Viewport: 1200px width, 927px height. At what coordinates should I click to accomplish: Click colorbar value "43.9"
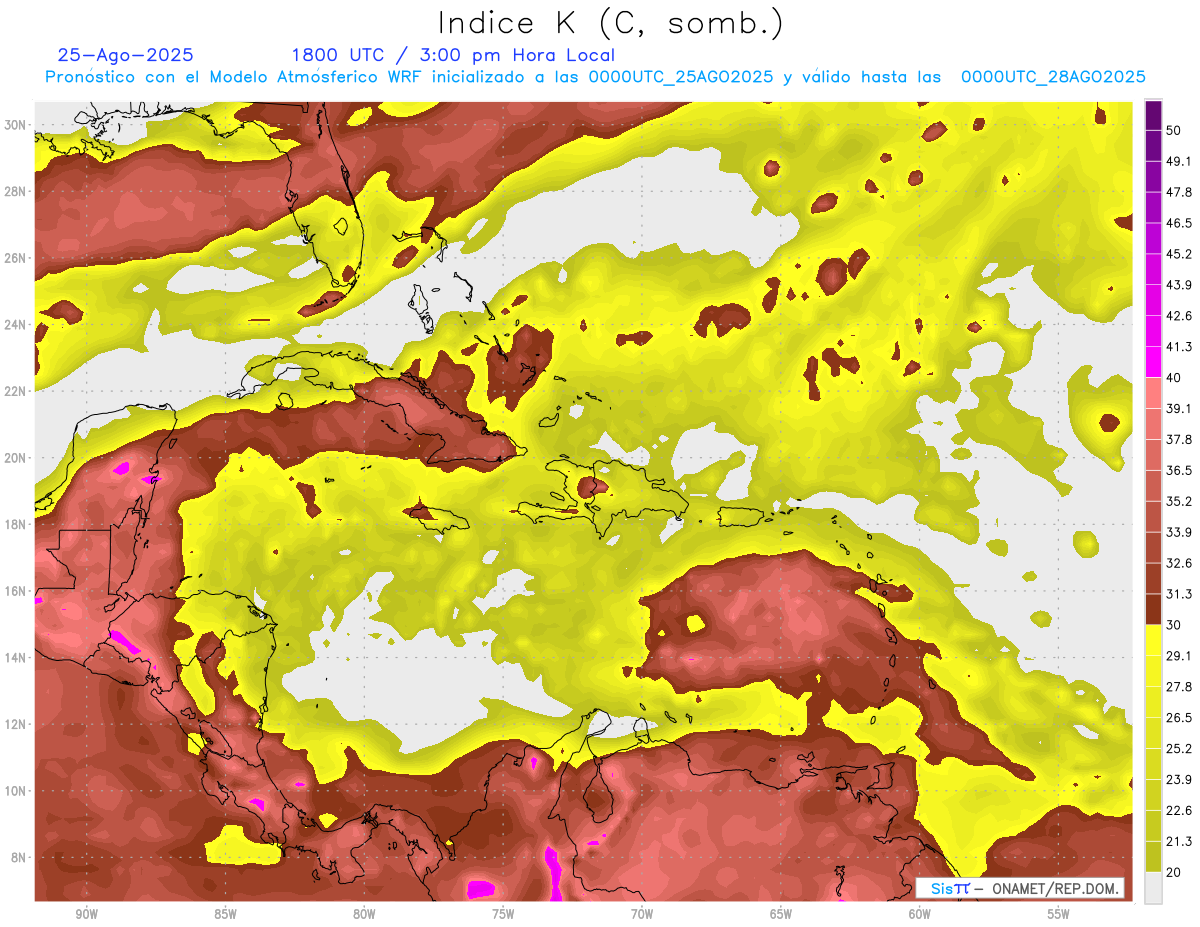pyautogui.click(x=1178, y=285)
